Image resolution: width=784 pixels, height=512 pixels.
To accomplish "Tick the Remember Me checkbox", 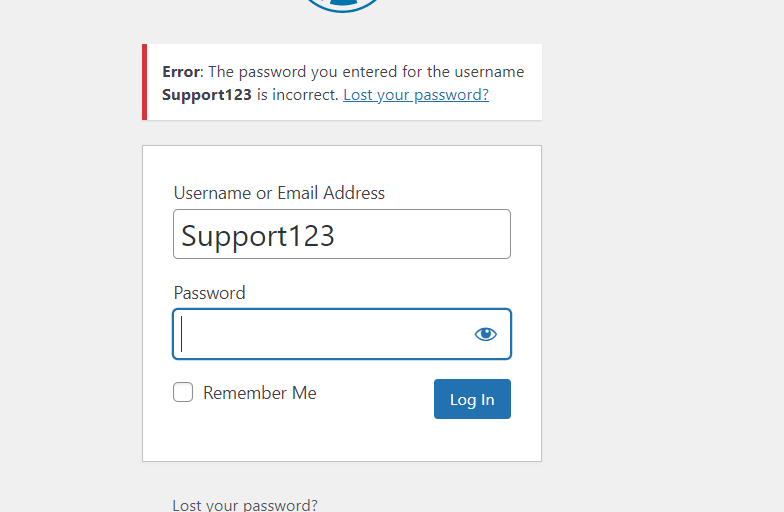I will click(183, 392).
